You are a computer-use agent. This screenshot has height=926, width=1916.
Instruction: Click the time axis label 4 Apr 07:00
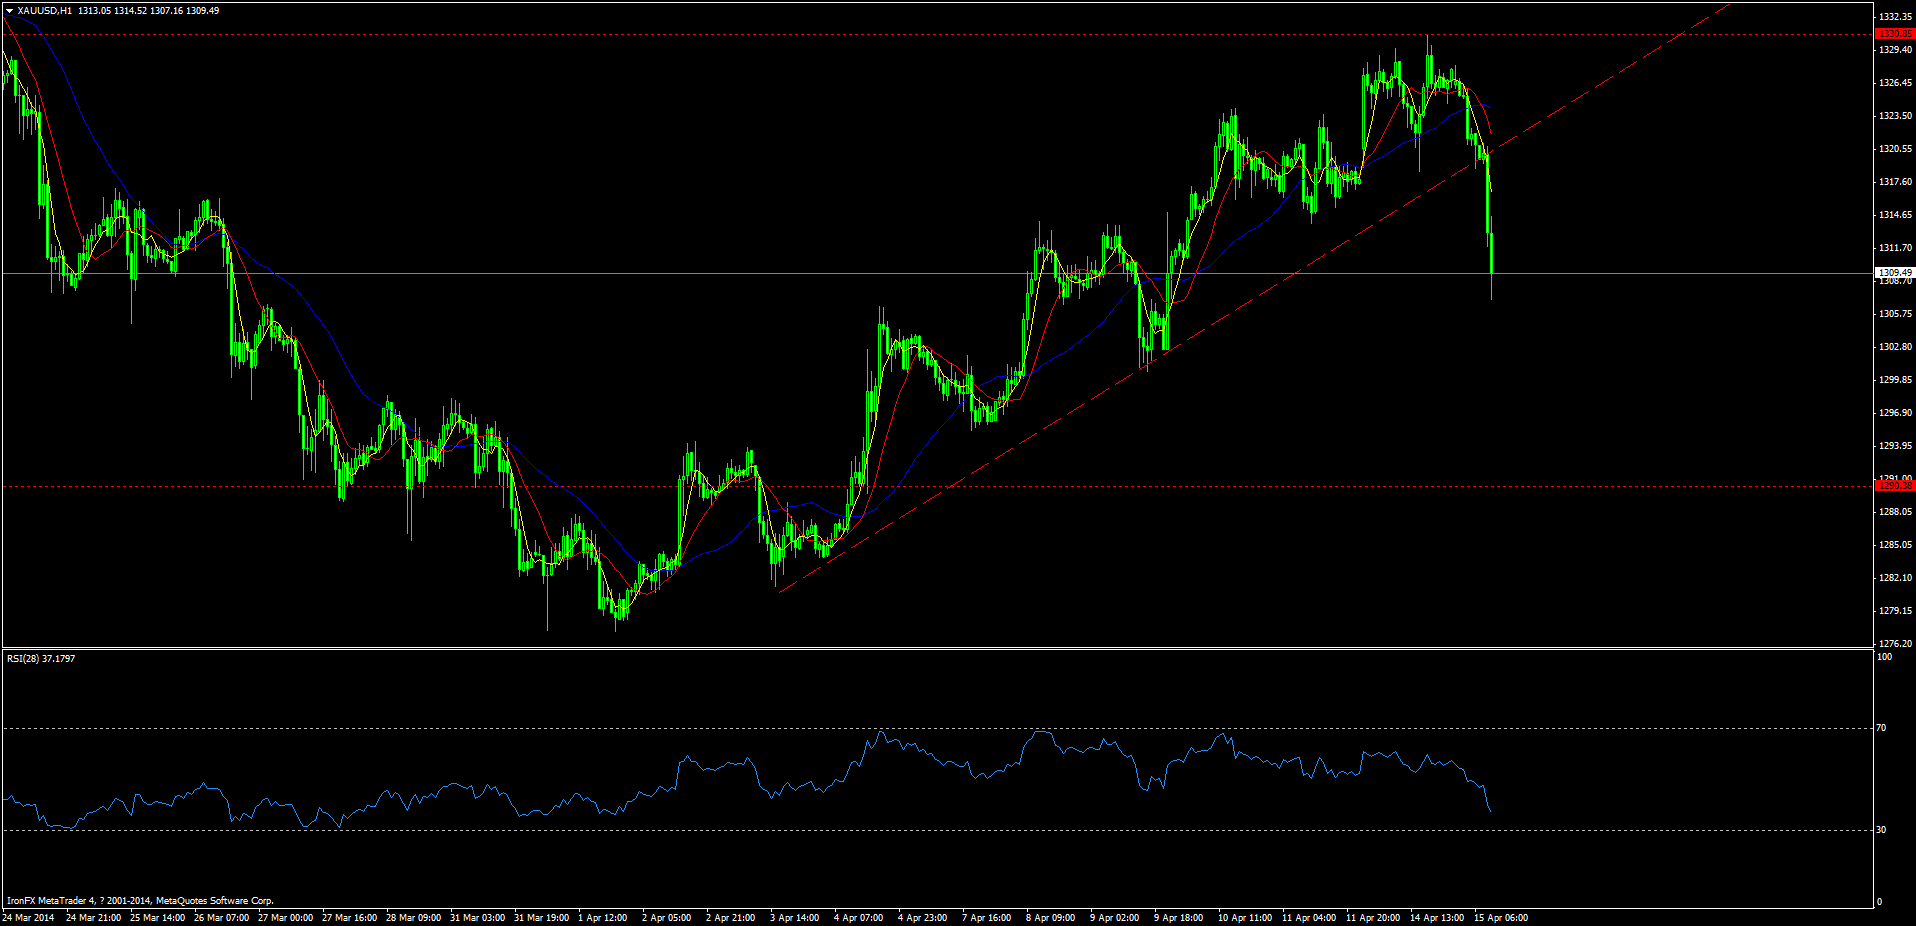coord(859,918)
